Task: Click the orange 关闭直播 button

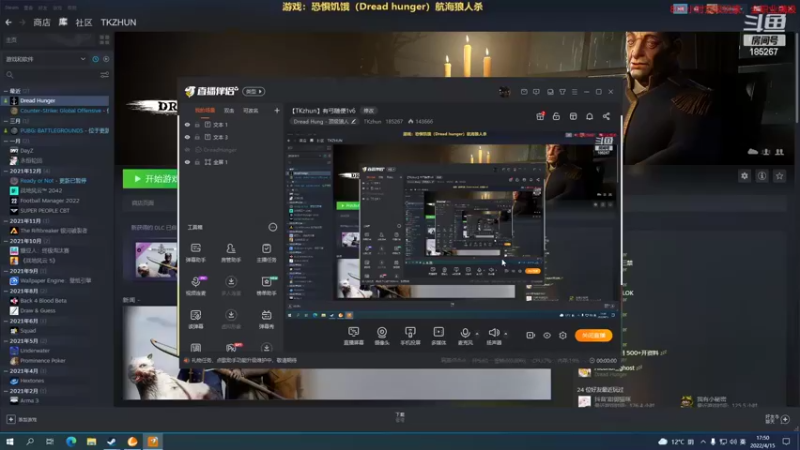Action: 593,335
